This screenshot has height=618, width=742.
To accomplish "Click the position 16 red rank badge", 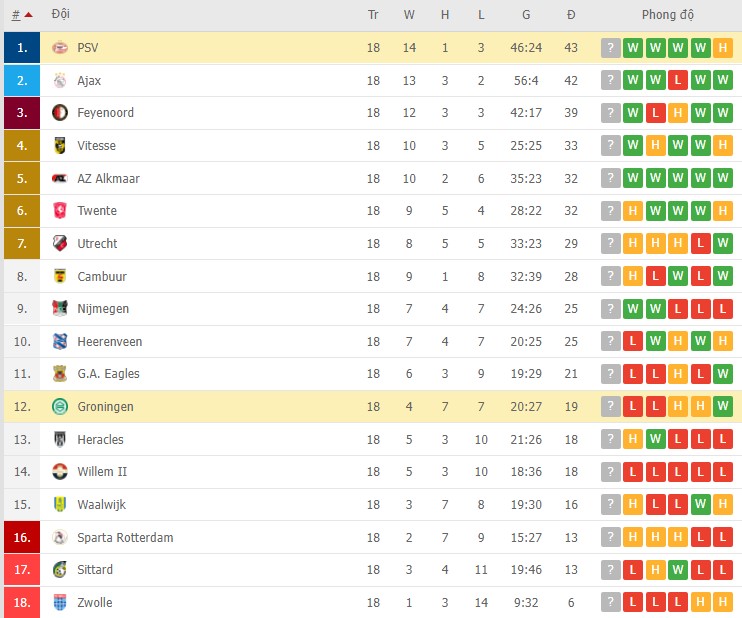I will click(21, 537).
